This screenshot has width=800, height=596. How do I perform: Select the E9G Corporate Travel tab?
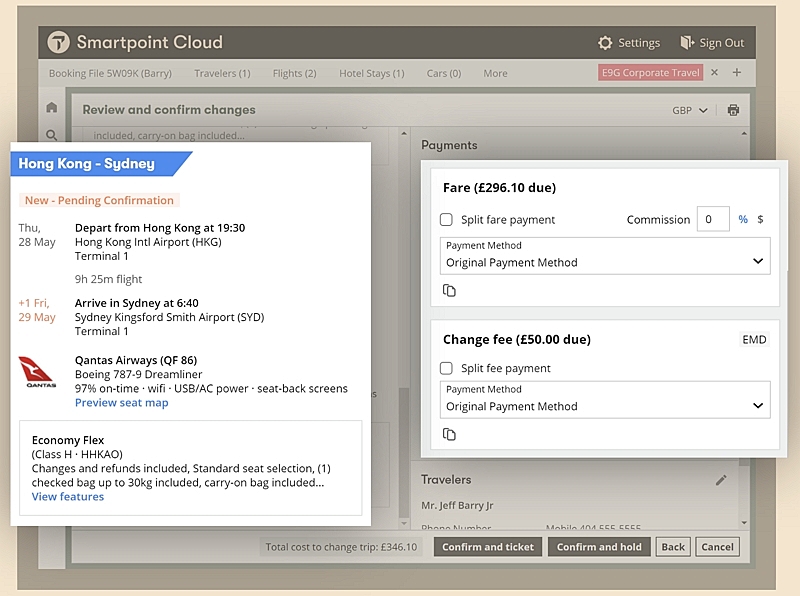pos(651,72)
